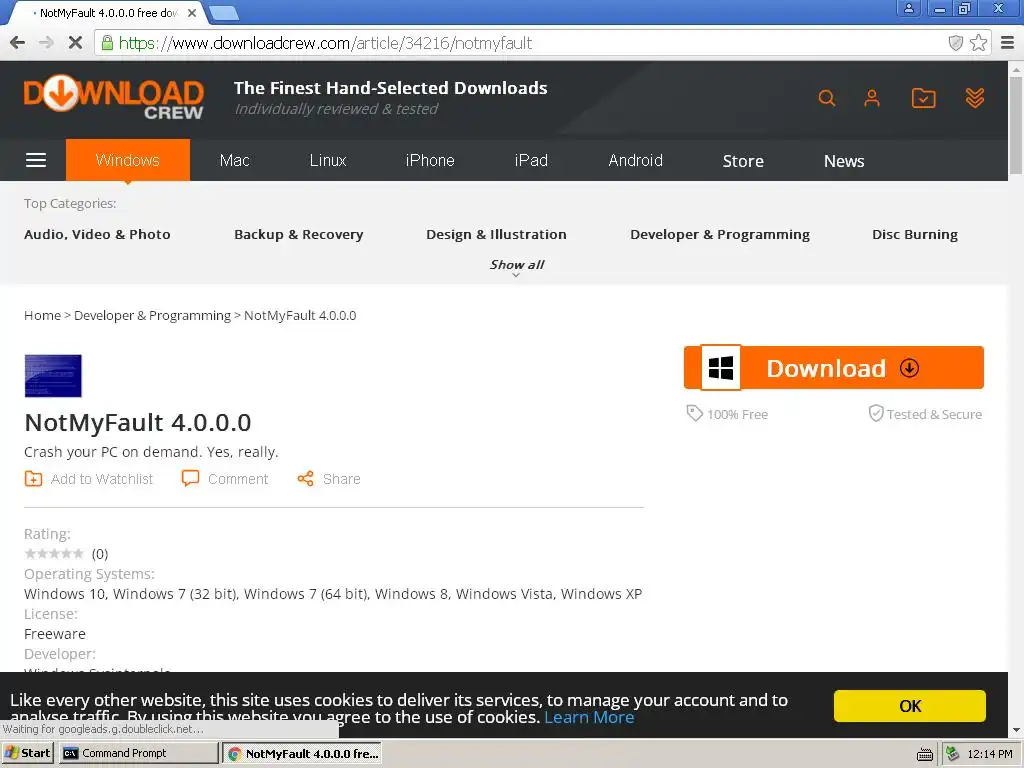
Task: Accept cookies with the OK button
Action: [x=910, y=706]
